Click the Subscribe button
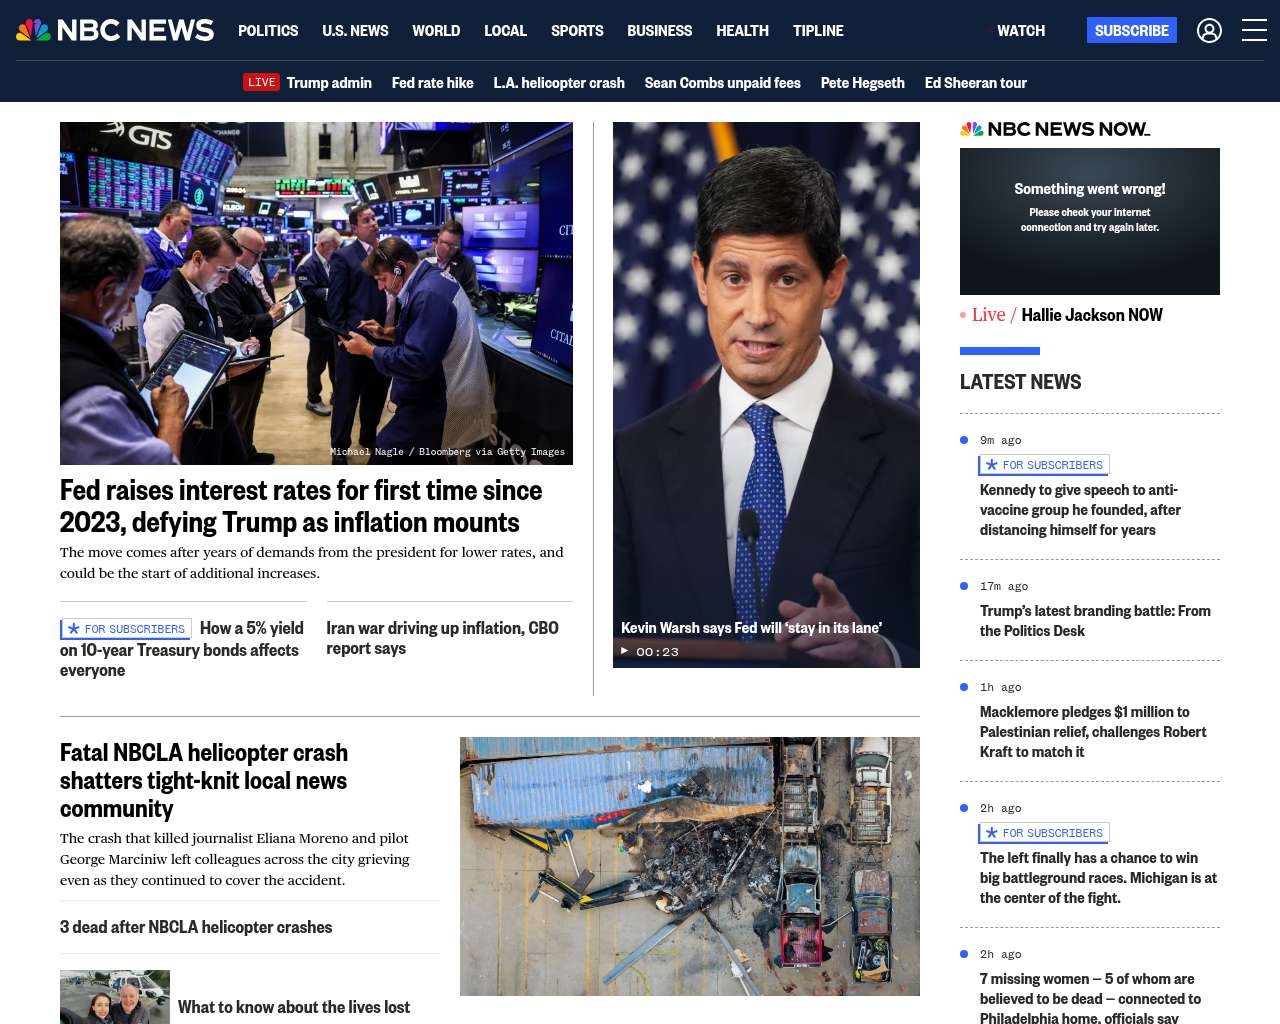Viewport: 1280px width, 1024px height. tap(1132, 31)
